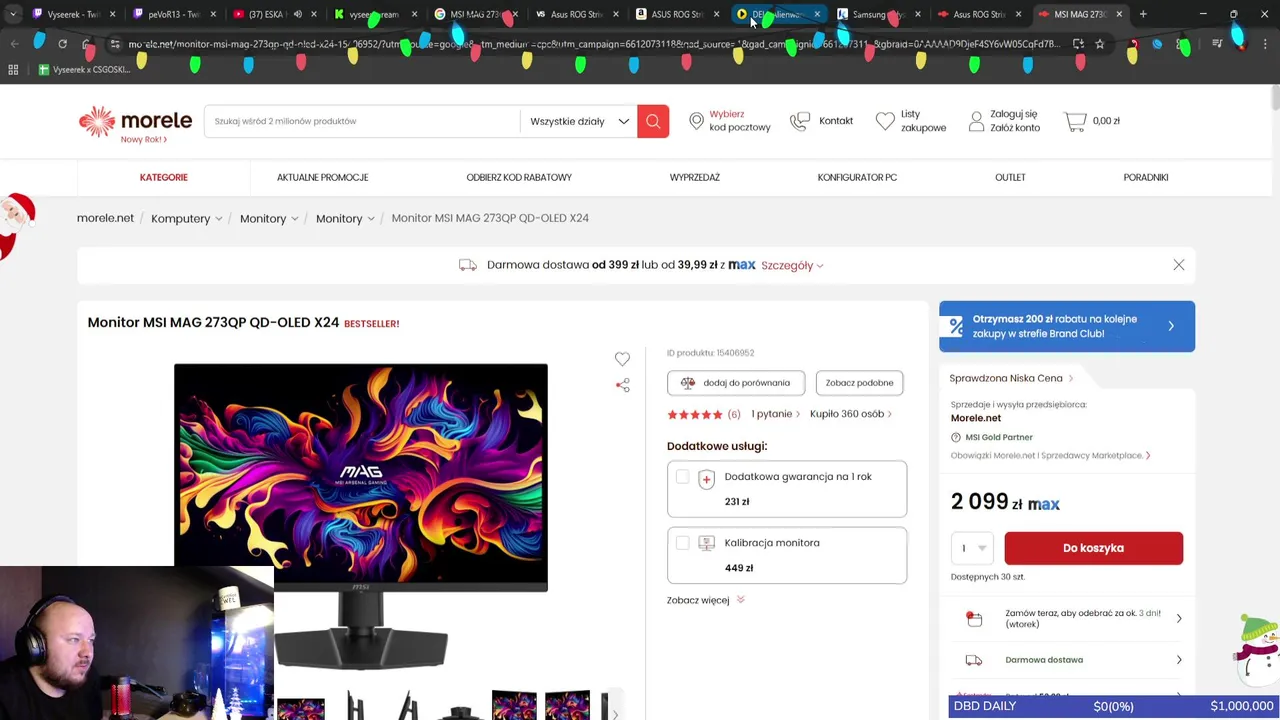Image resolution: width=1280 pixels, height=720 pixels.
Task: Click the order-now calendar icon
Action: [974, 619]
